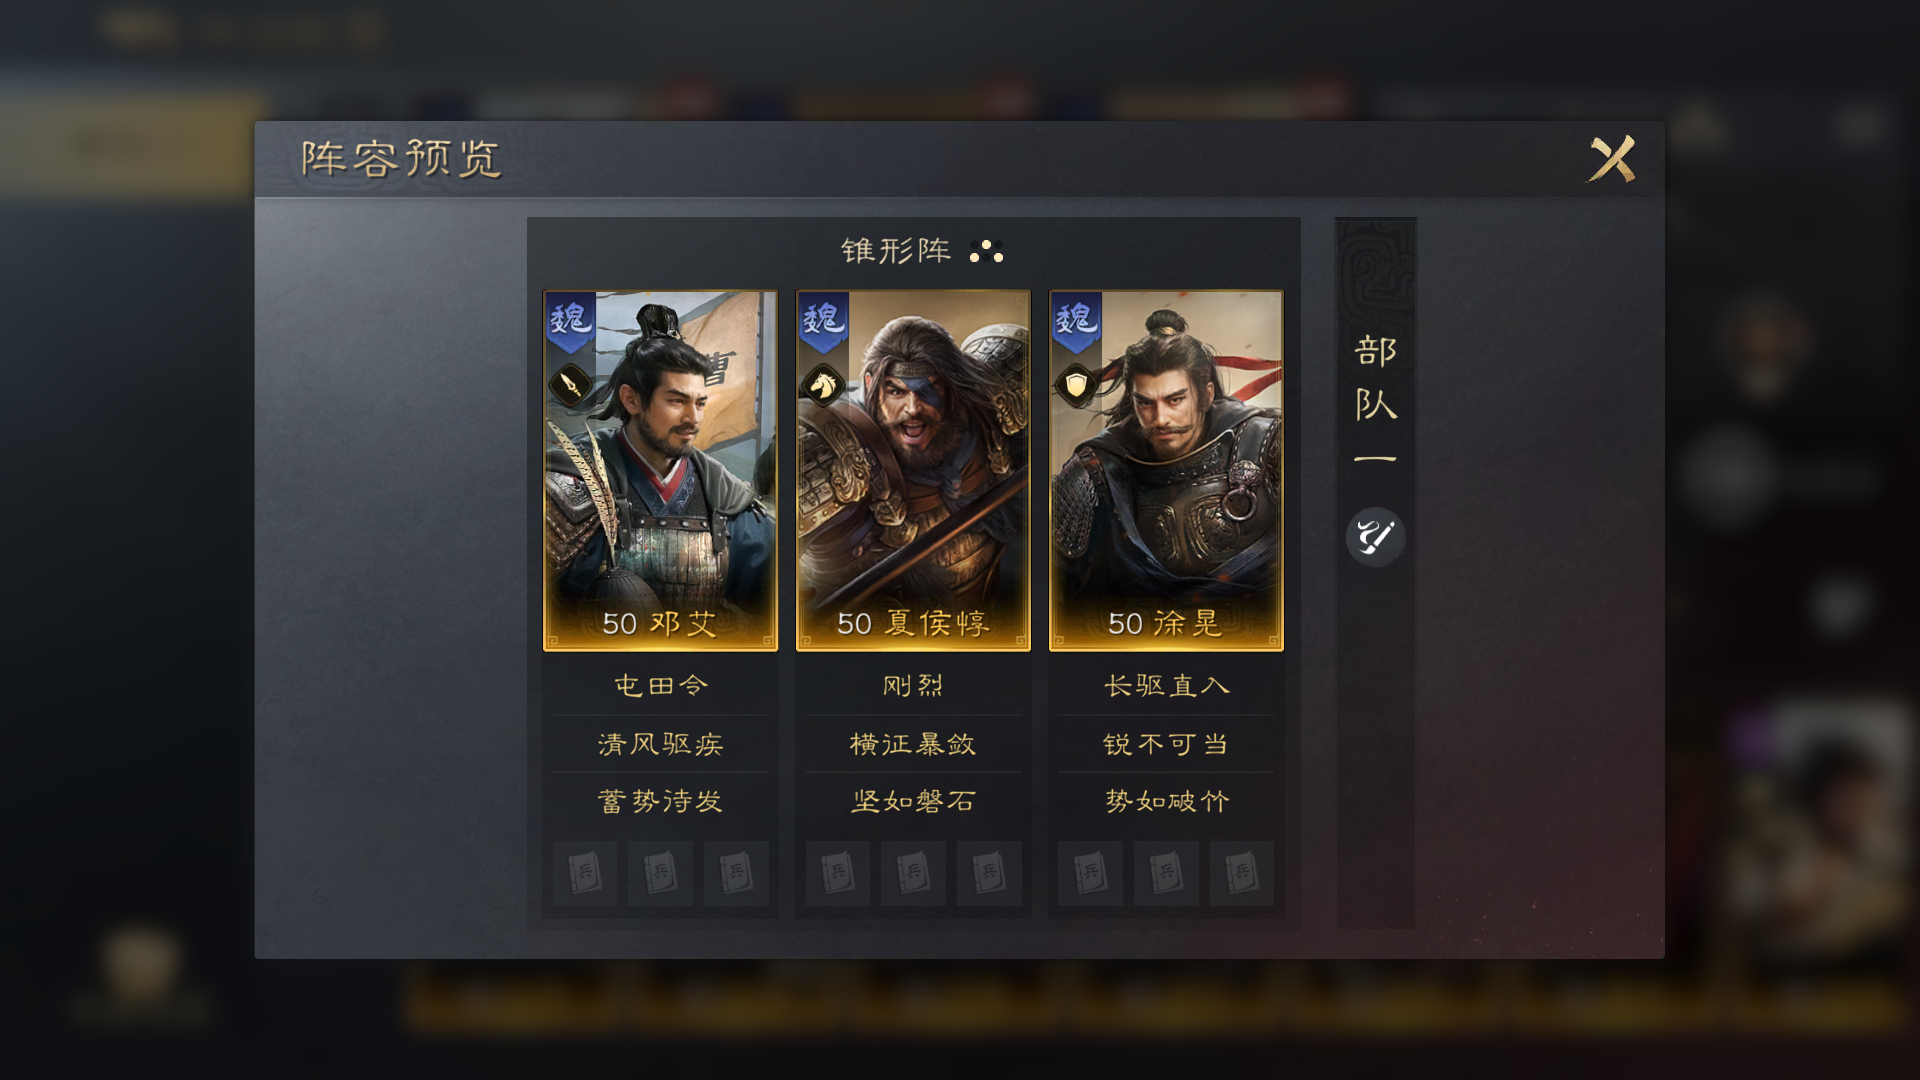This screenshot has height=1080, width=1920.
Task: Click 邓艾's first empty 兵书 slot
Action: [585, 873]
